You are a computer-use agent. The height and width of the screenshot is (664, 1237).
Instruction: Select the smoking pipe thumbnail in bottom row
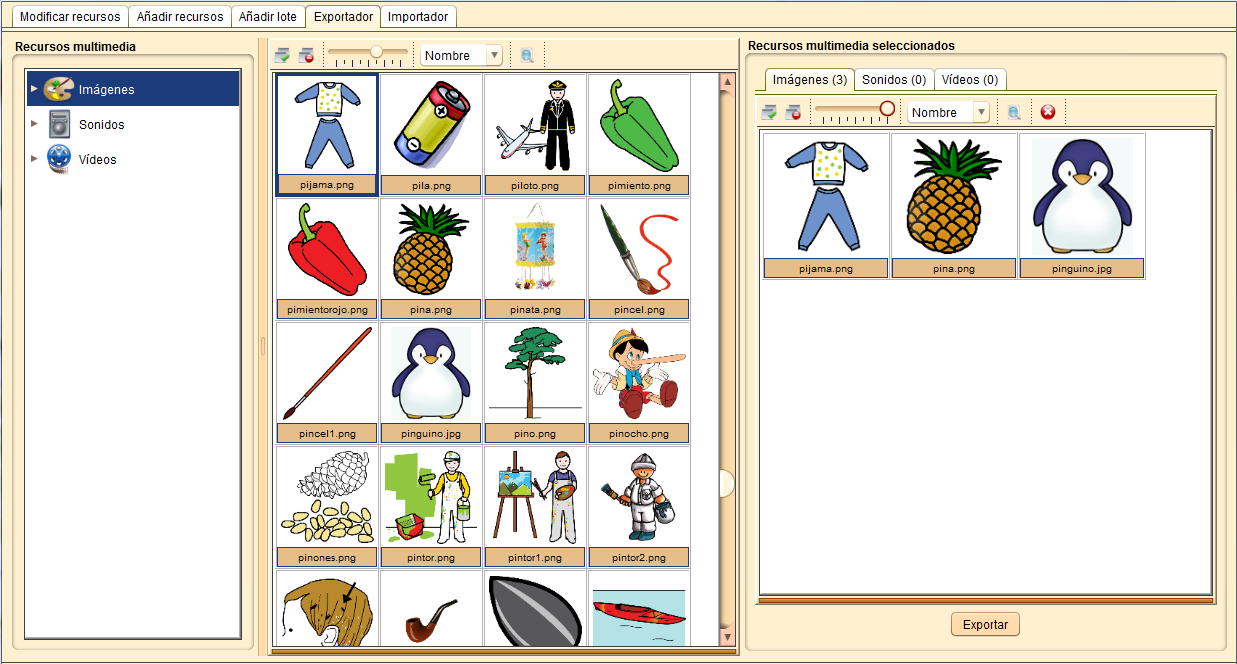coord(431,608)
